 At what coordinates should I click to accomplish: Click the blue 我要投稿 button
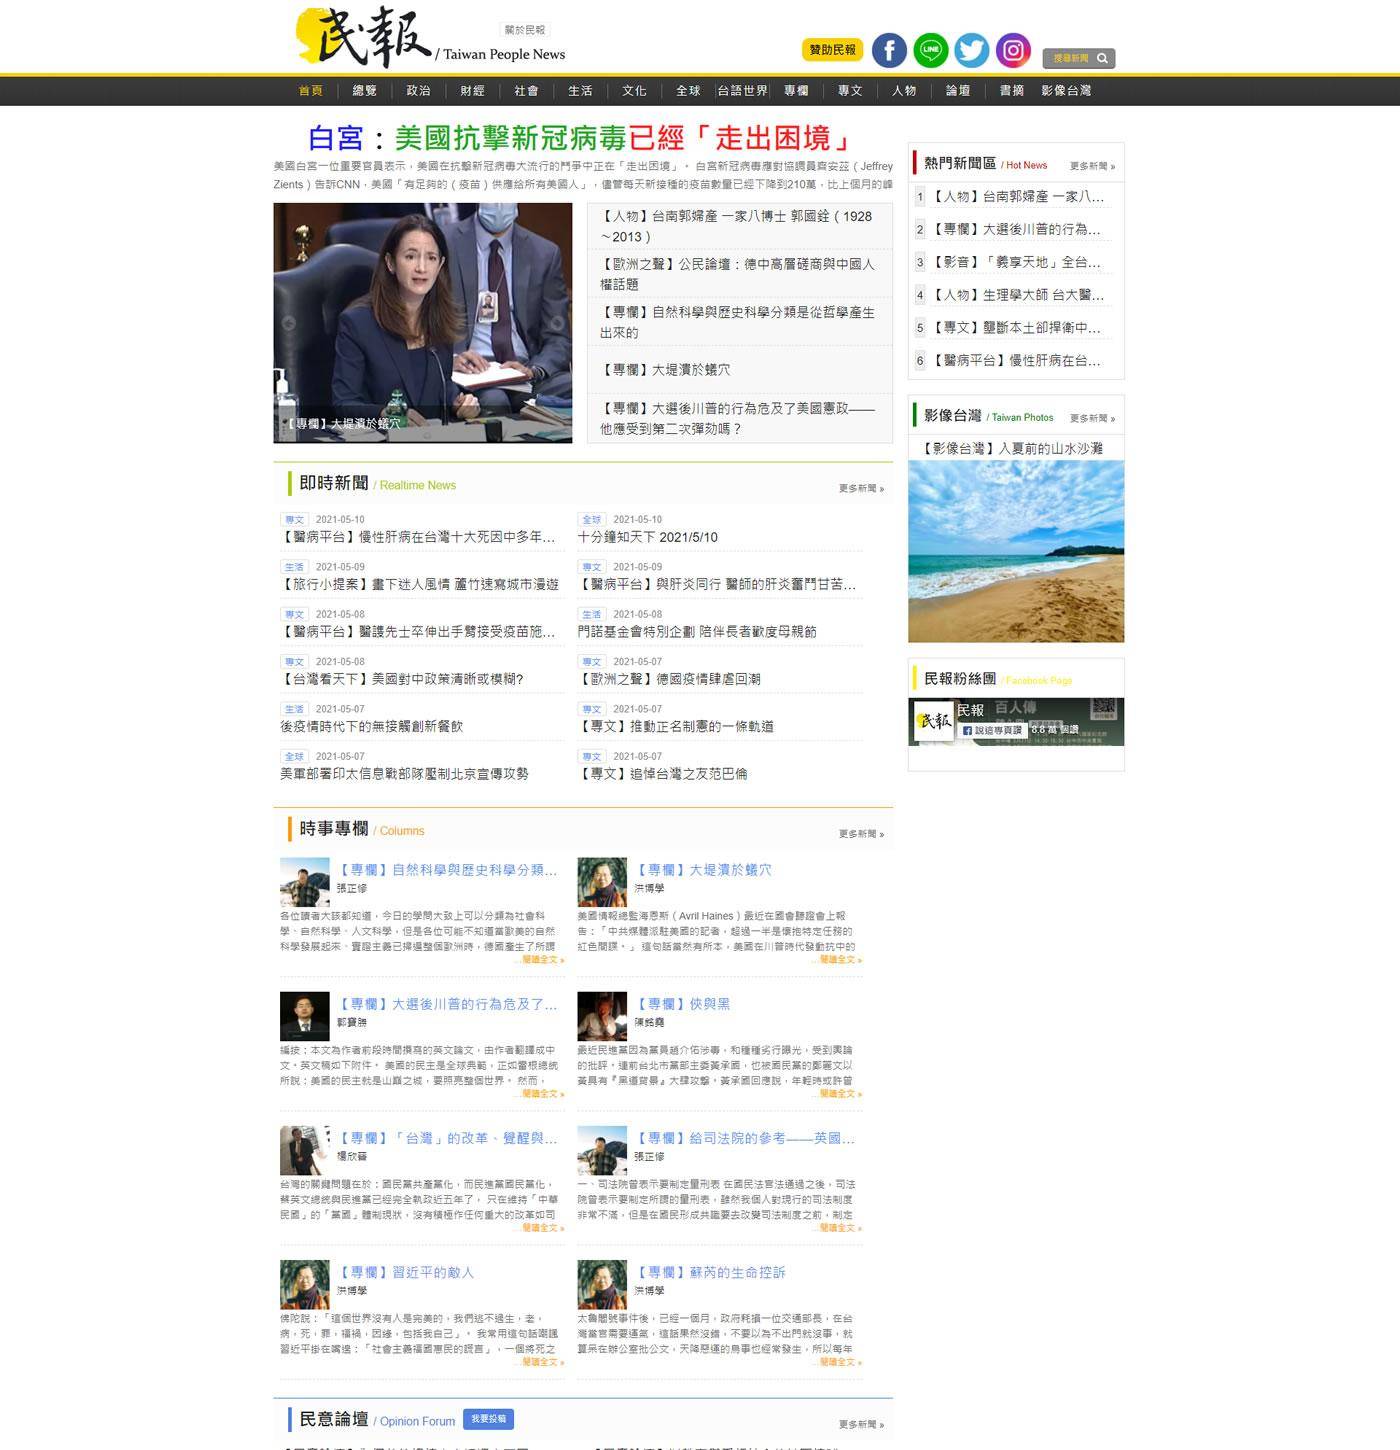click(487, 1419)
